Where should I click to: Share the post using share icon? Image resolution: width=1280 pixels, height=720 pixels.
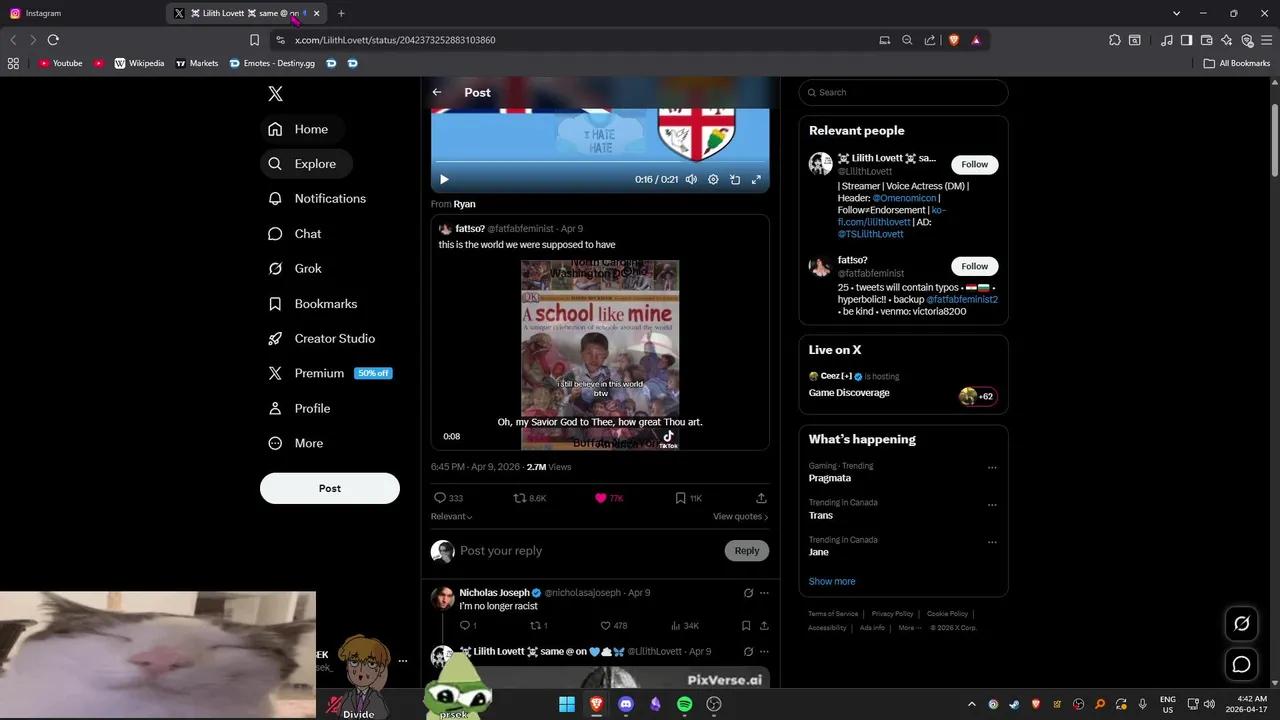pos(761,498)
